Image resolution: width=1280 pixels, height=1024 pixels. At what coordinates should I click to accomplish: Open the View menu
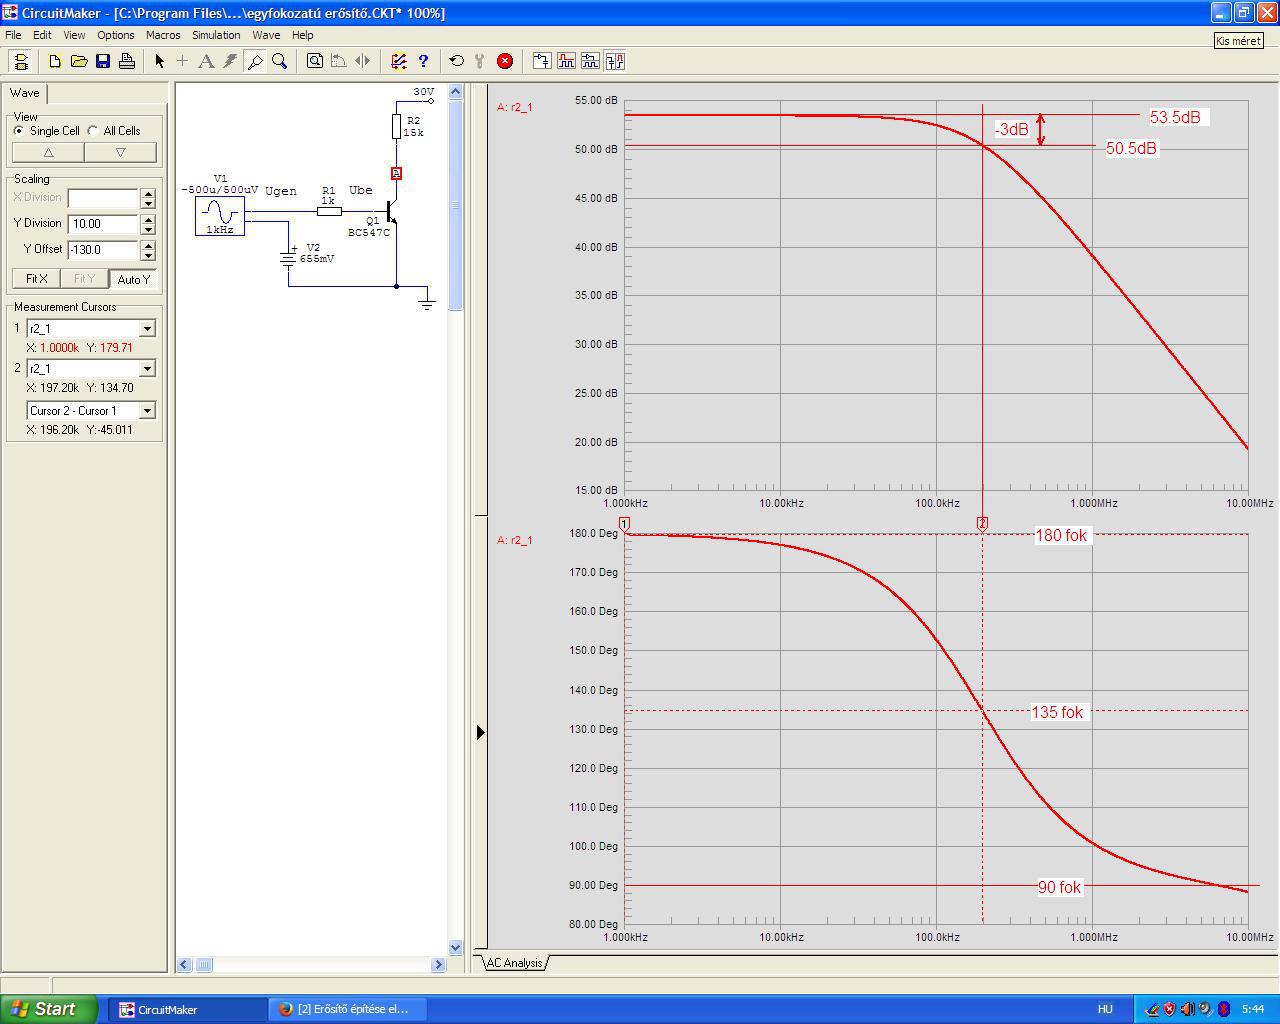point(74,35)
